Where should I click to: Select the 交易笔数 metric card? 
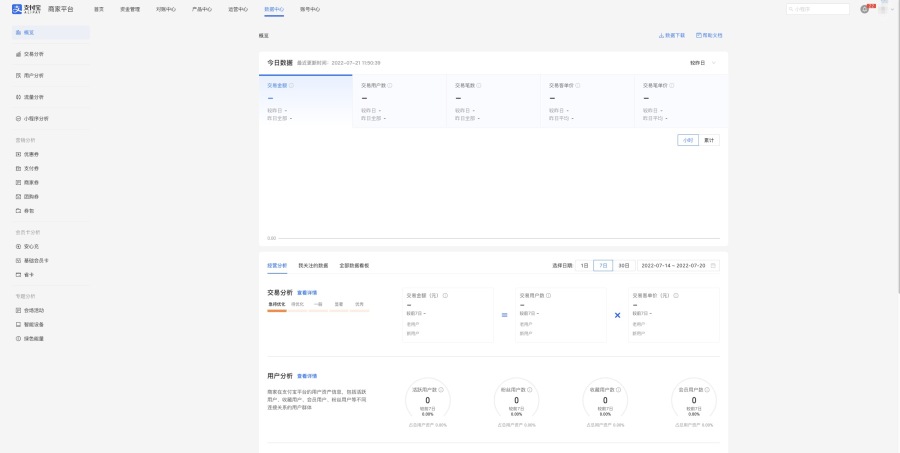pos(494,101)
